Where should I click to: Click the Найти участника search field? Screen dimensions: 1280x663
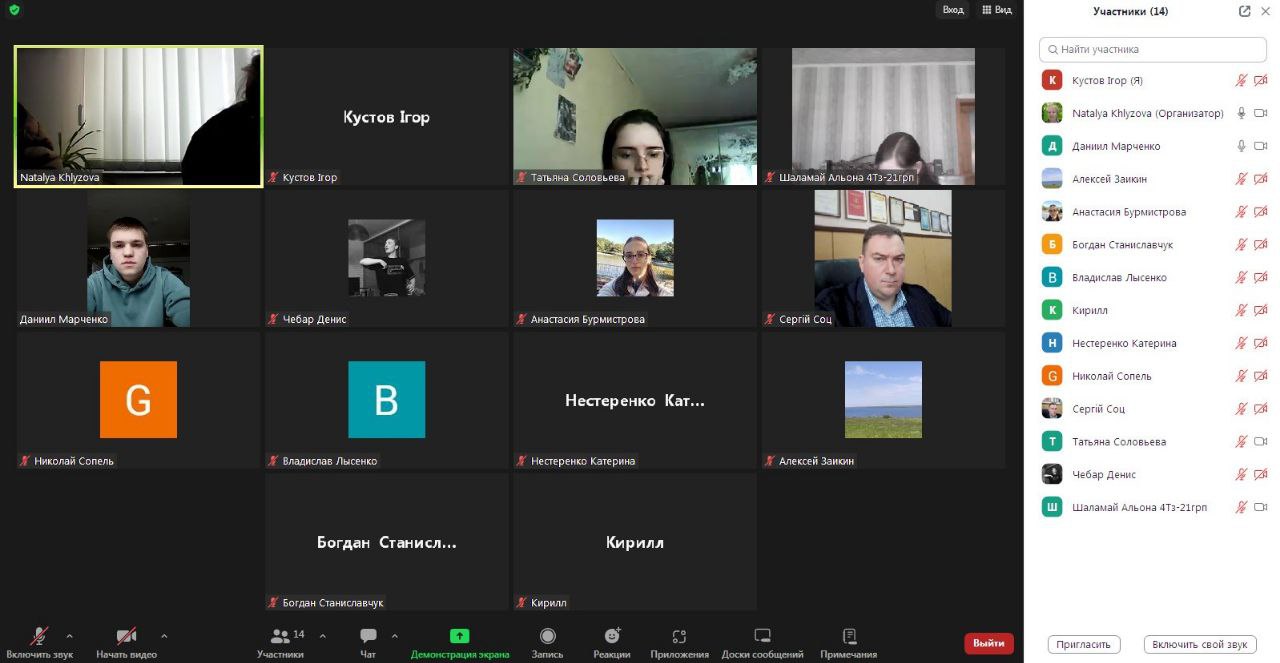pos(1153,49)
